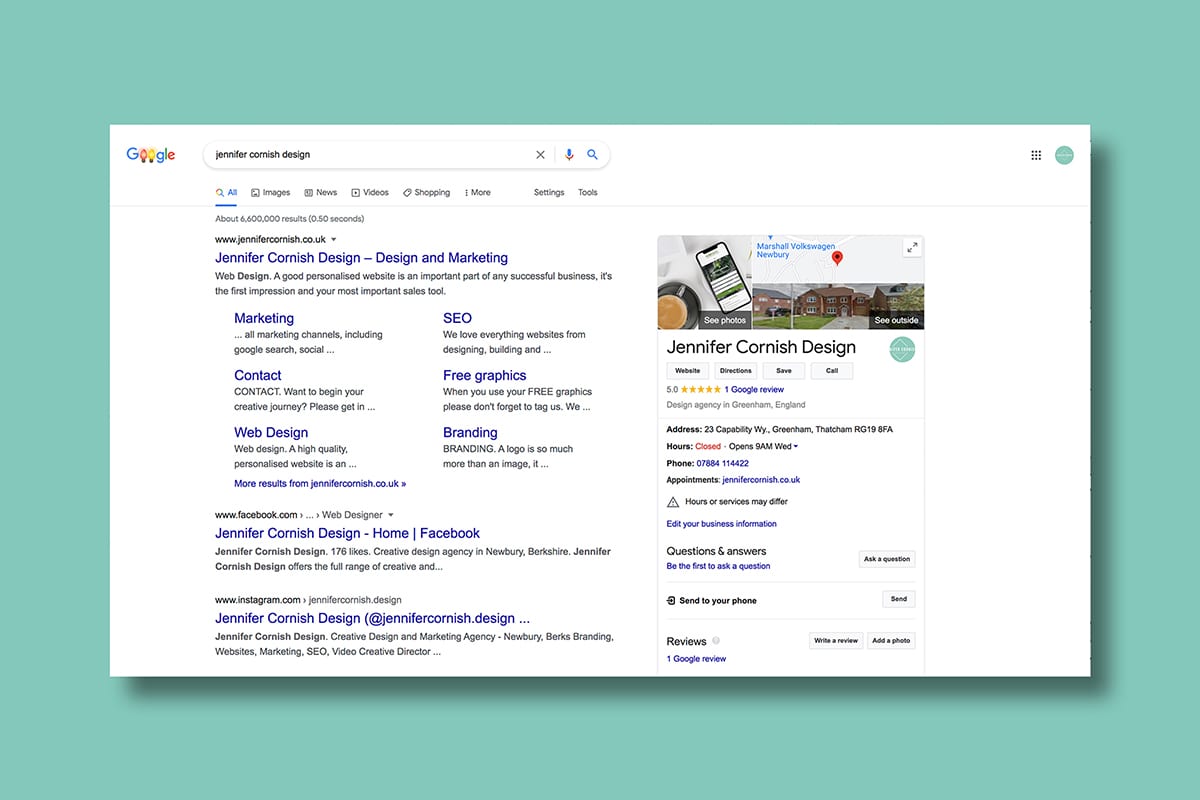The image size is (1200, 800).
Task: Click the phone number 07884 114422
Action: click(722, 464)
